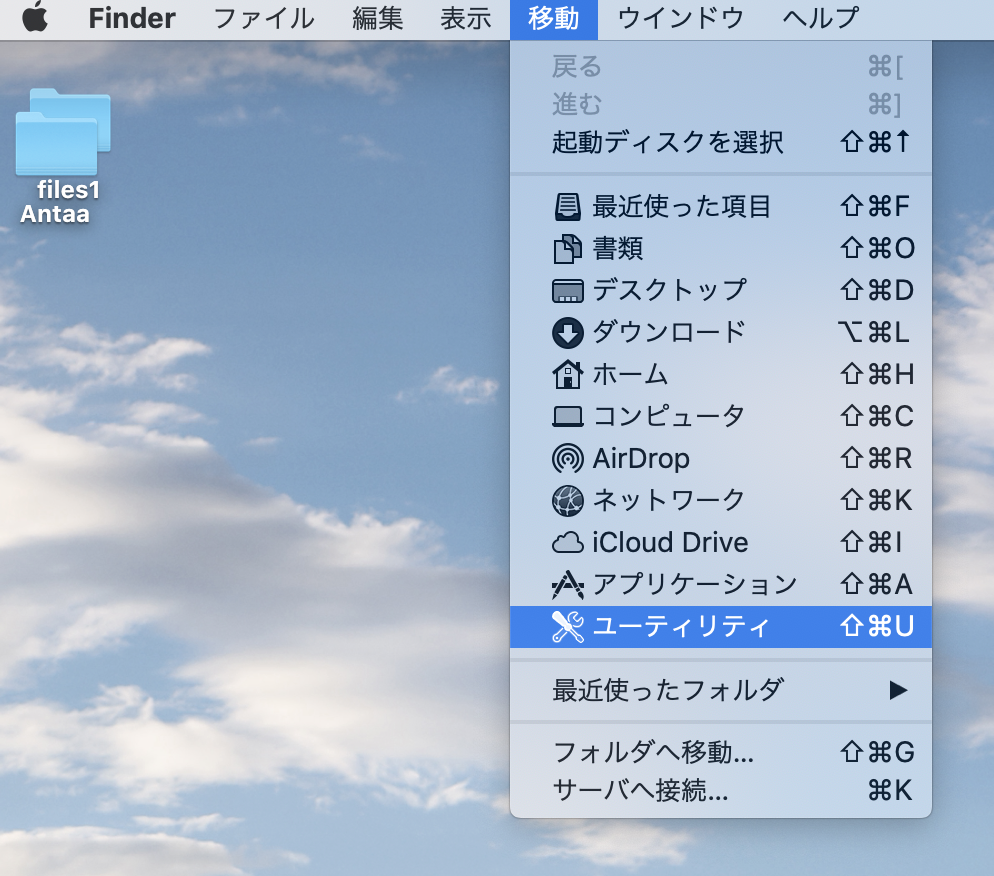Choose アプリケーション menu entry

pyautogui.click(x=721, y=584)
